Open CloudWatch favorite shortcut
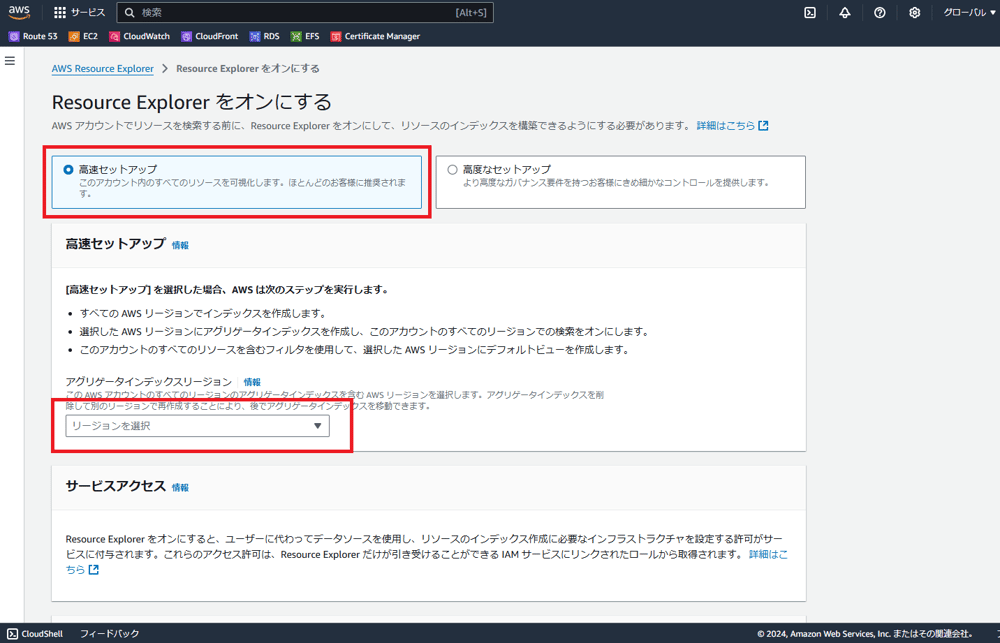 (140, 36)
